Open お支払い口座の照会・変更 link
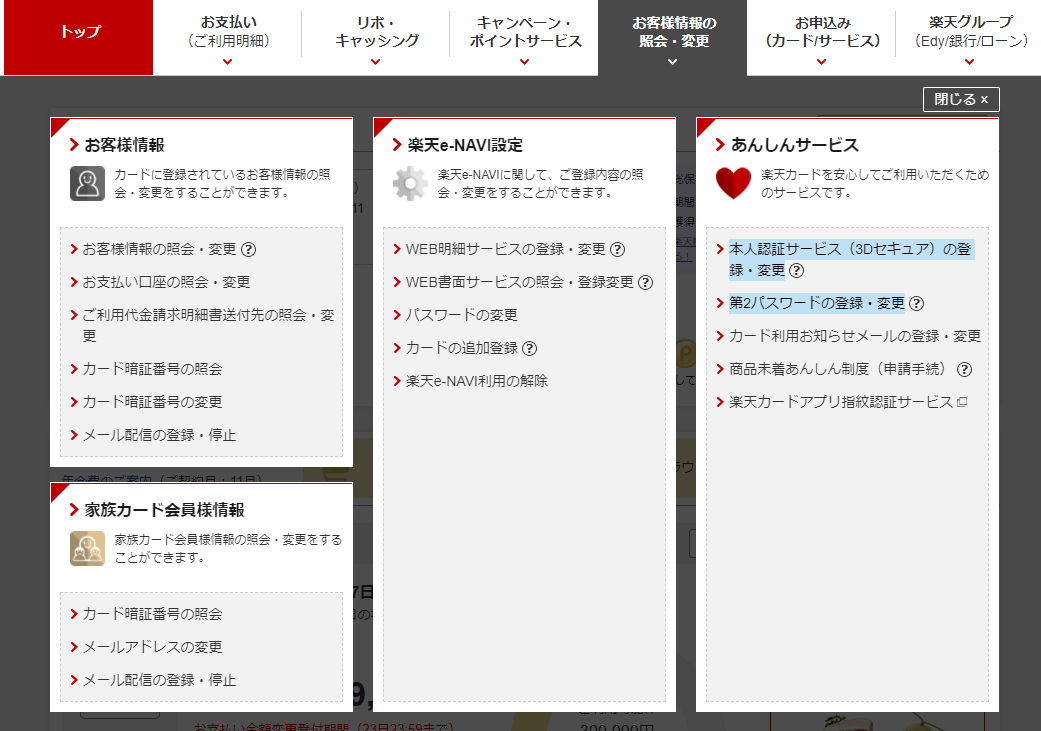 (x=166, y=283)
